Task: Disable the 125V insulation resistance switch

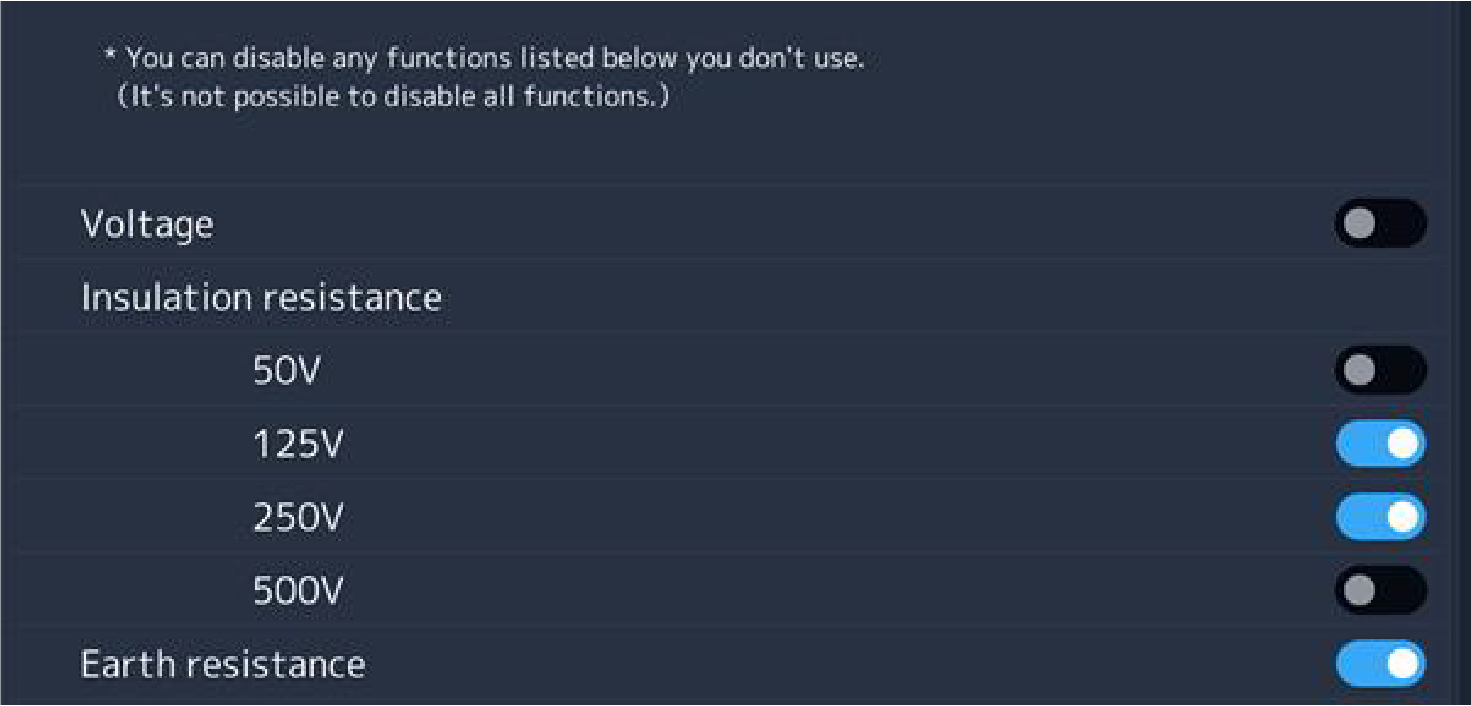Action: (x=1380, y=444)
